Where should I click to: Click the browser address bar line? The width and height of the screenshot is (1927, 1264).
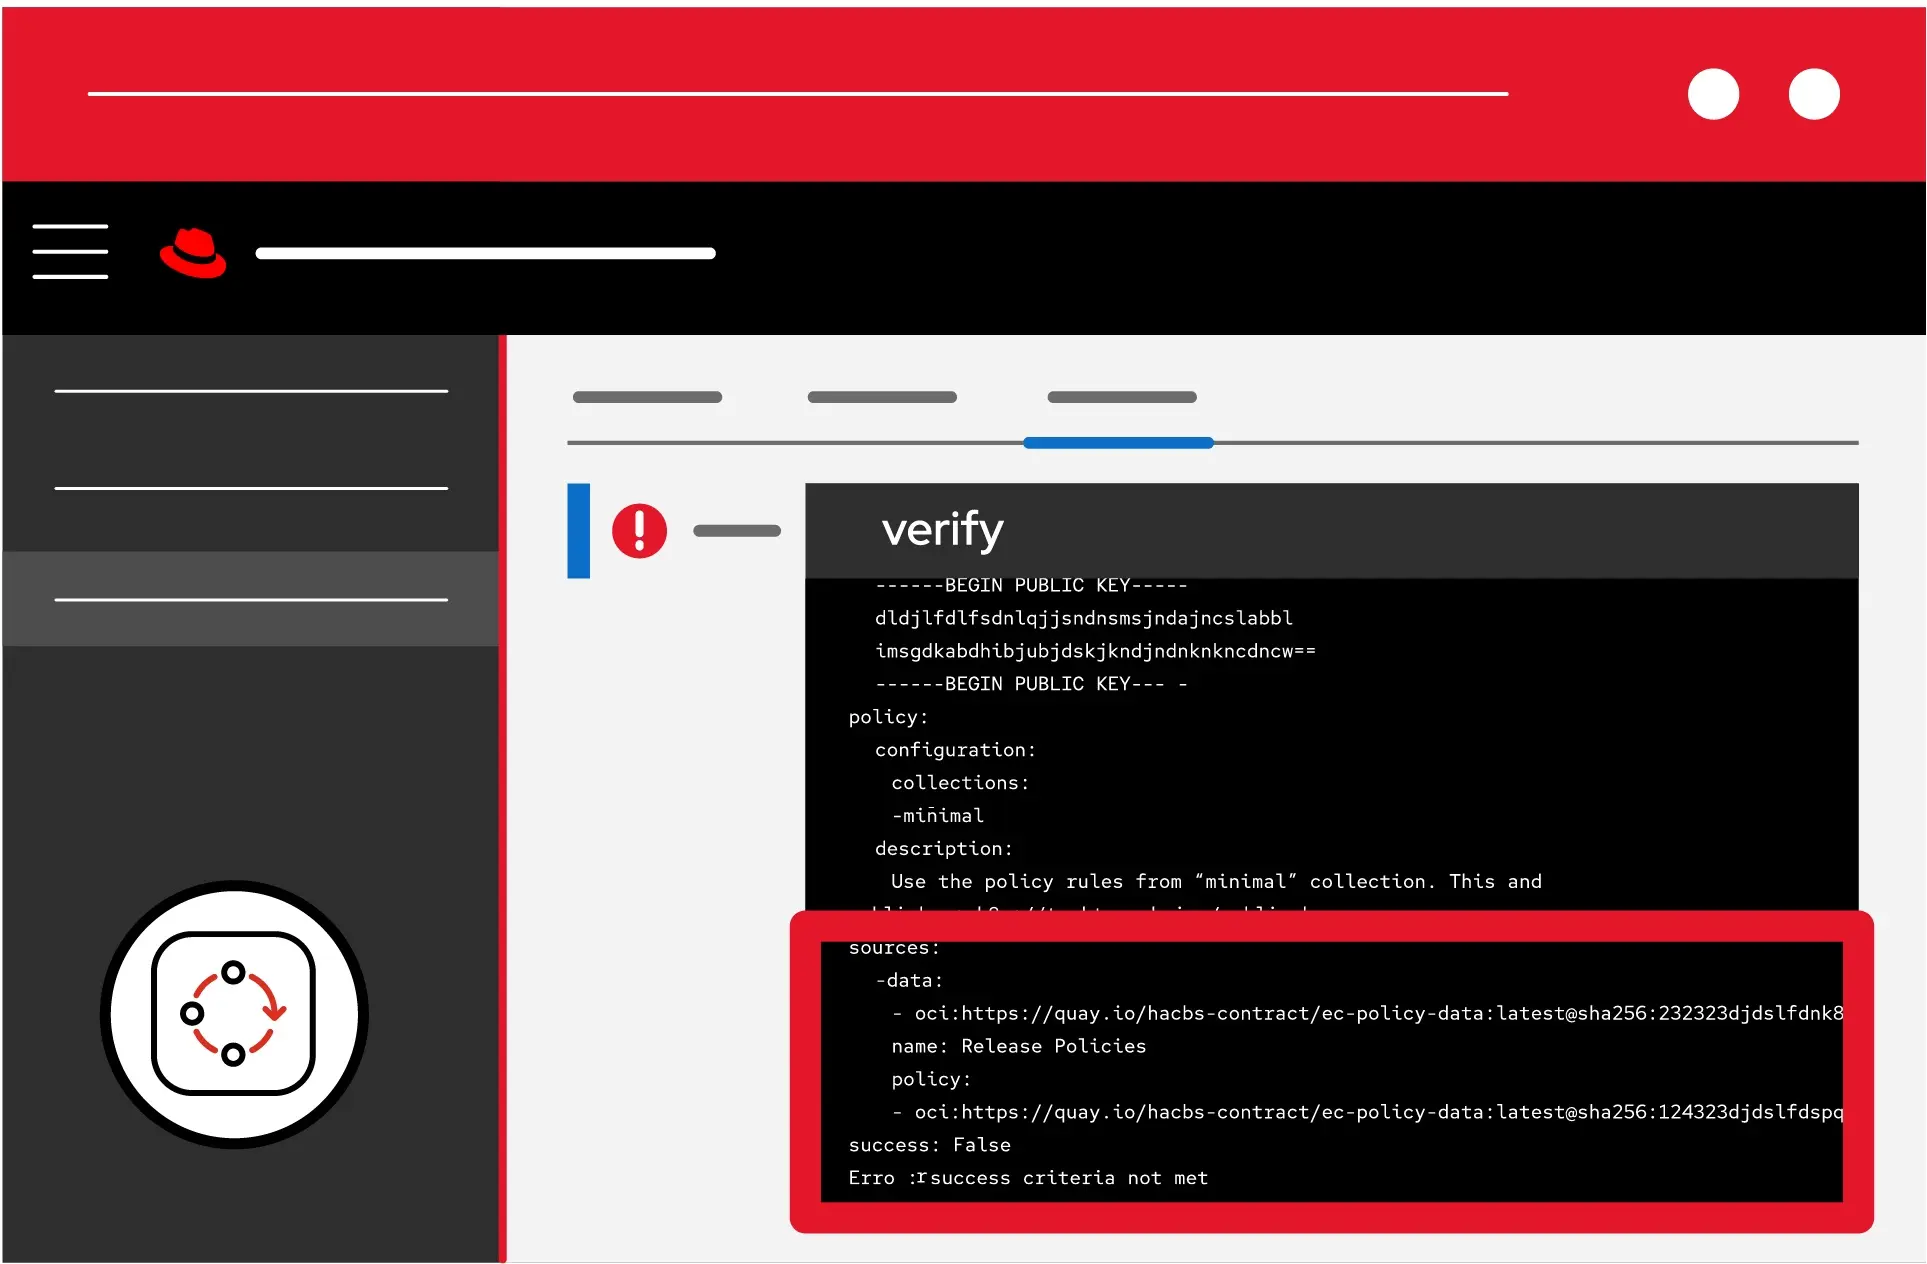pyautogui.click(x=798, y=94)
